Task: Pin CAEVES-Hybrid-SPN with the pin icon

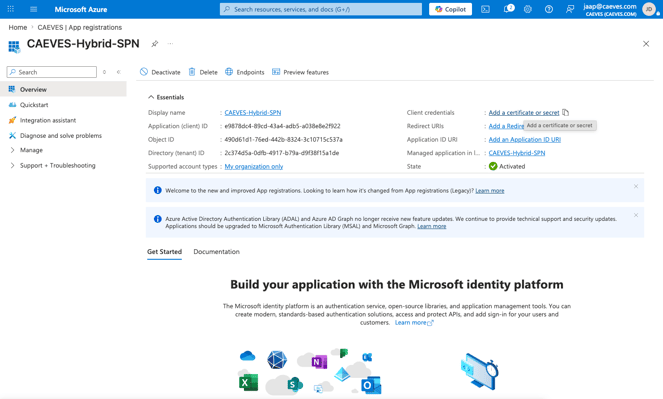Action: [x=155, y=44]
